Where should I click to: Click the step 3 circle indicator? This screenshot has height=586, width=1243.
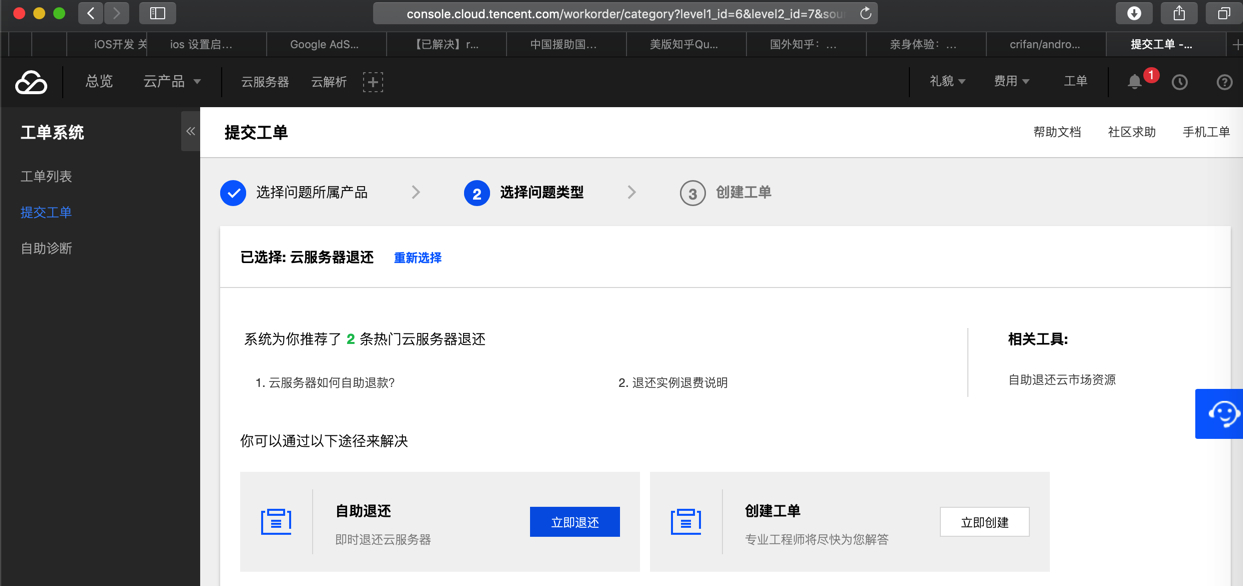(x=693, y=193)
